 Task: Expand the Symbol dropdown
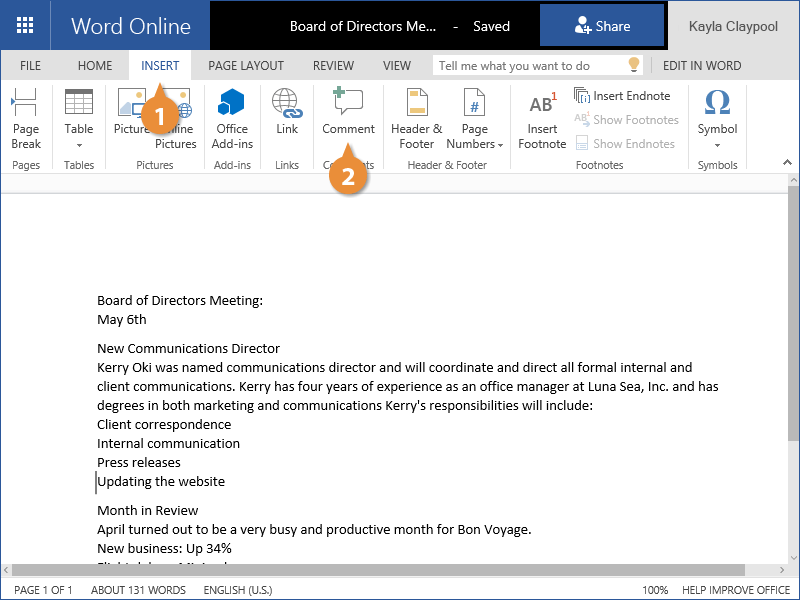click(x=717, y=119)
